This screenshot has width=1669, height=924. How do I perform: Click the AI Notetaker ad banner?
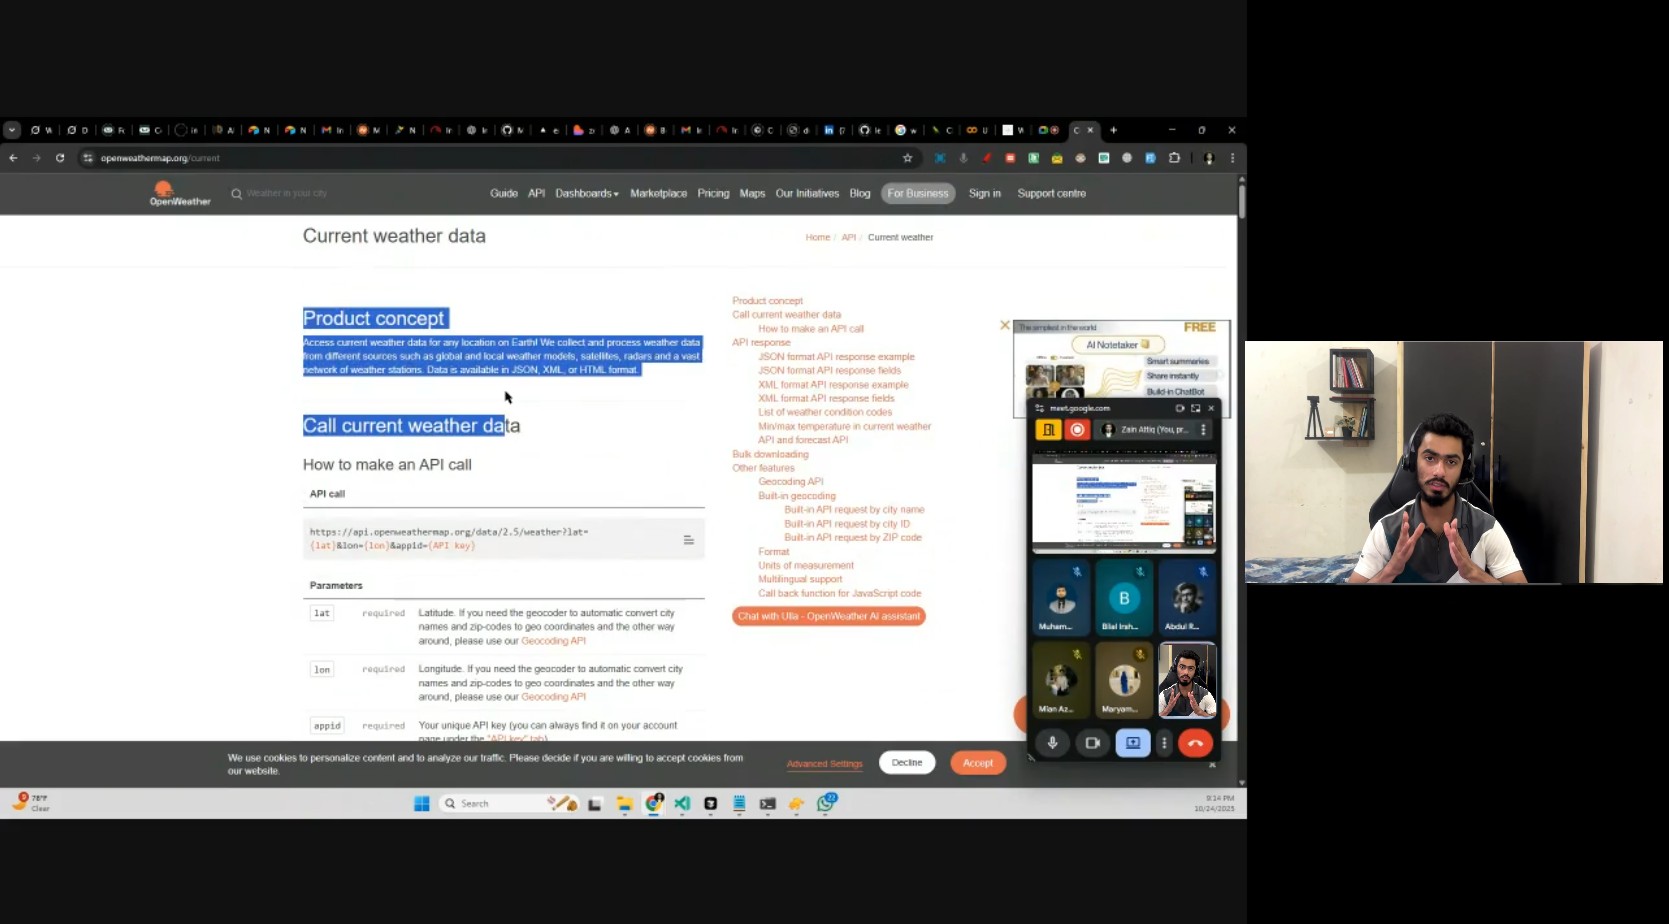point(1122,358)
